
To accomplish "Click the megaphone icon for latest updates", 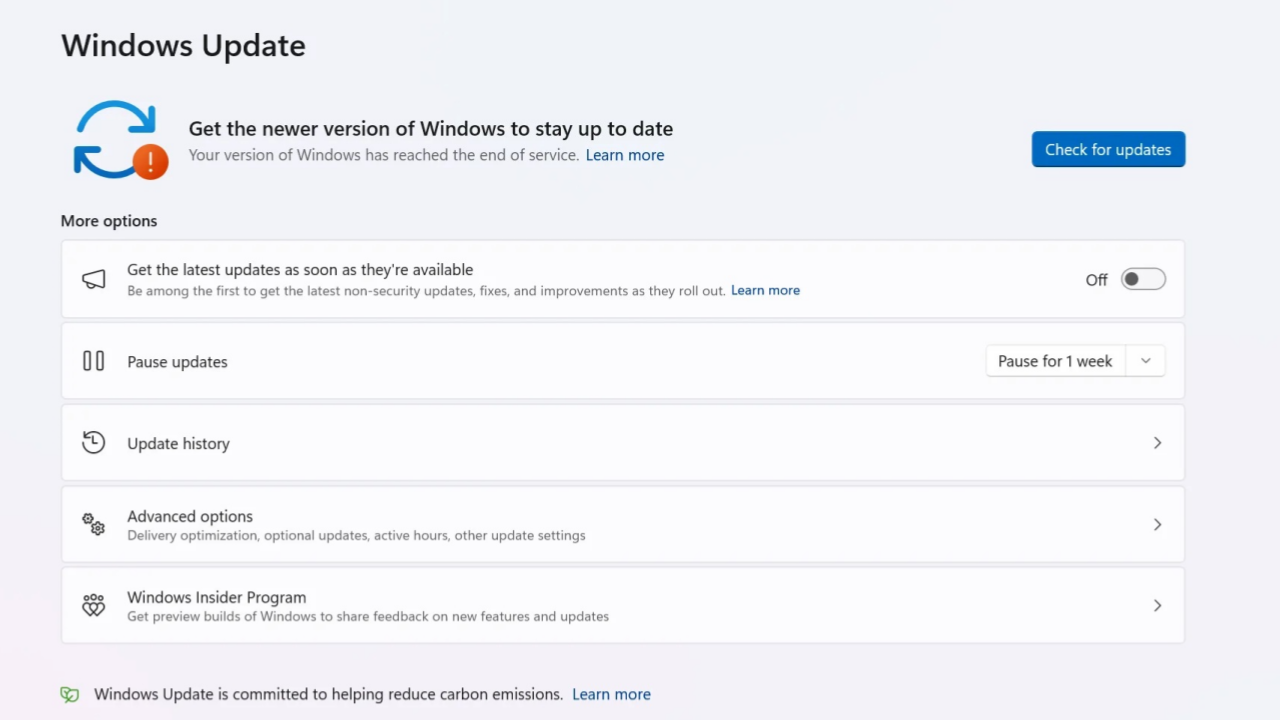I will [x=93, y=280].
